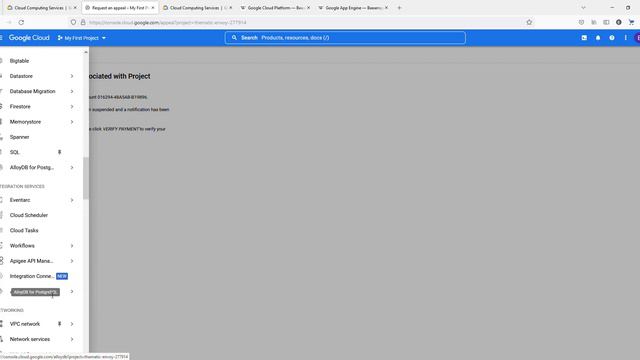This screenshot has height=360, width=640.
Task: Expand the Workflows submenu chevron
Action: 72,246
